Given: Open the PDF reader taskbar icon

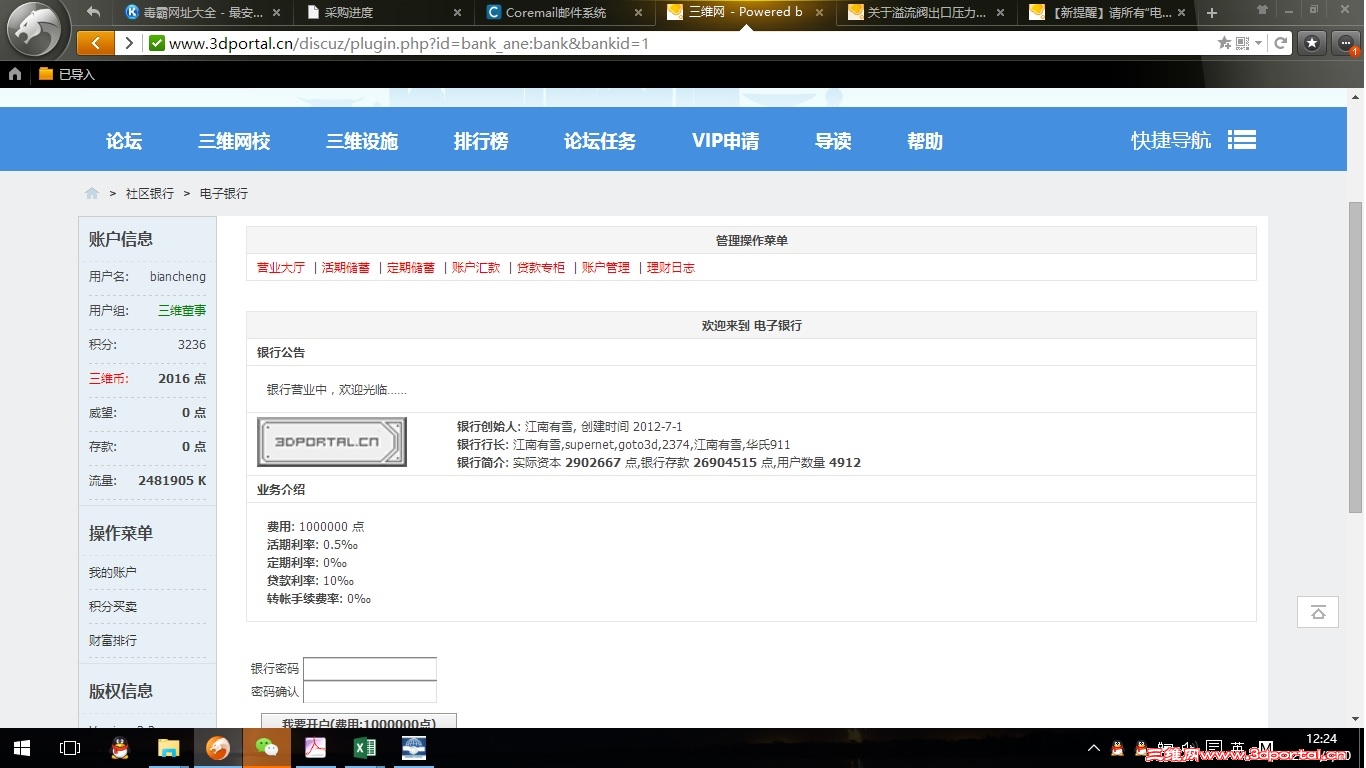Looking at the screenshot, I should 316,748.
